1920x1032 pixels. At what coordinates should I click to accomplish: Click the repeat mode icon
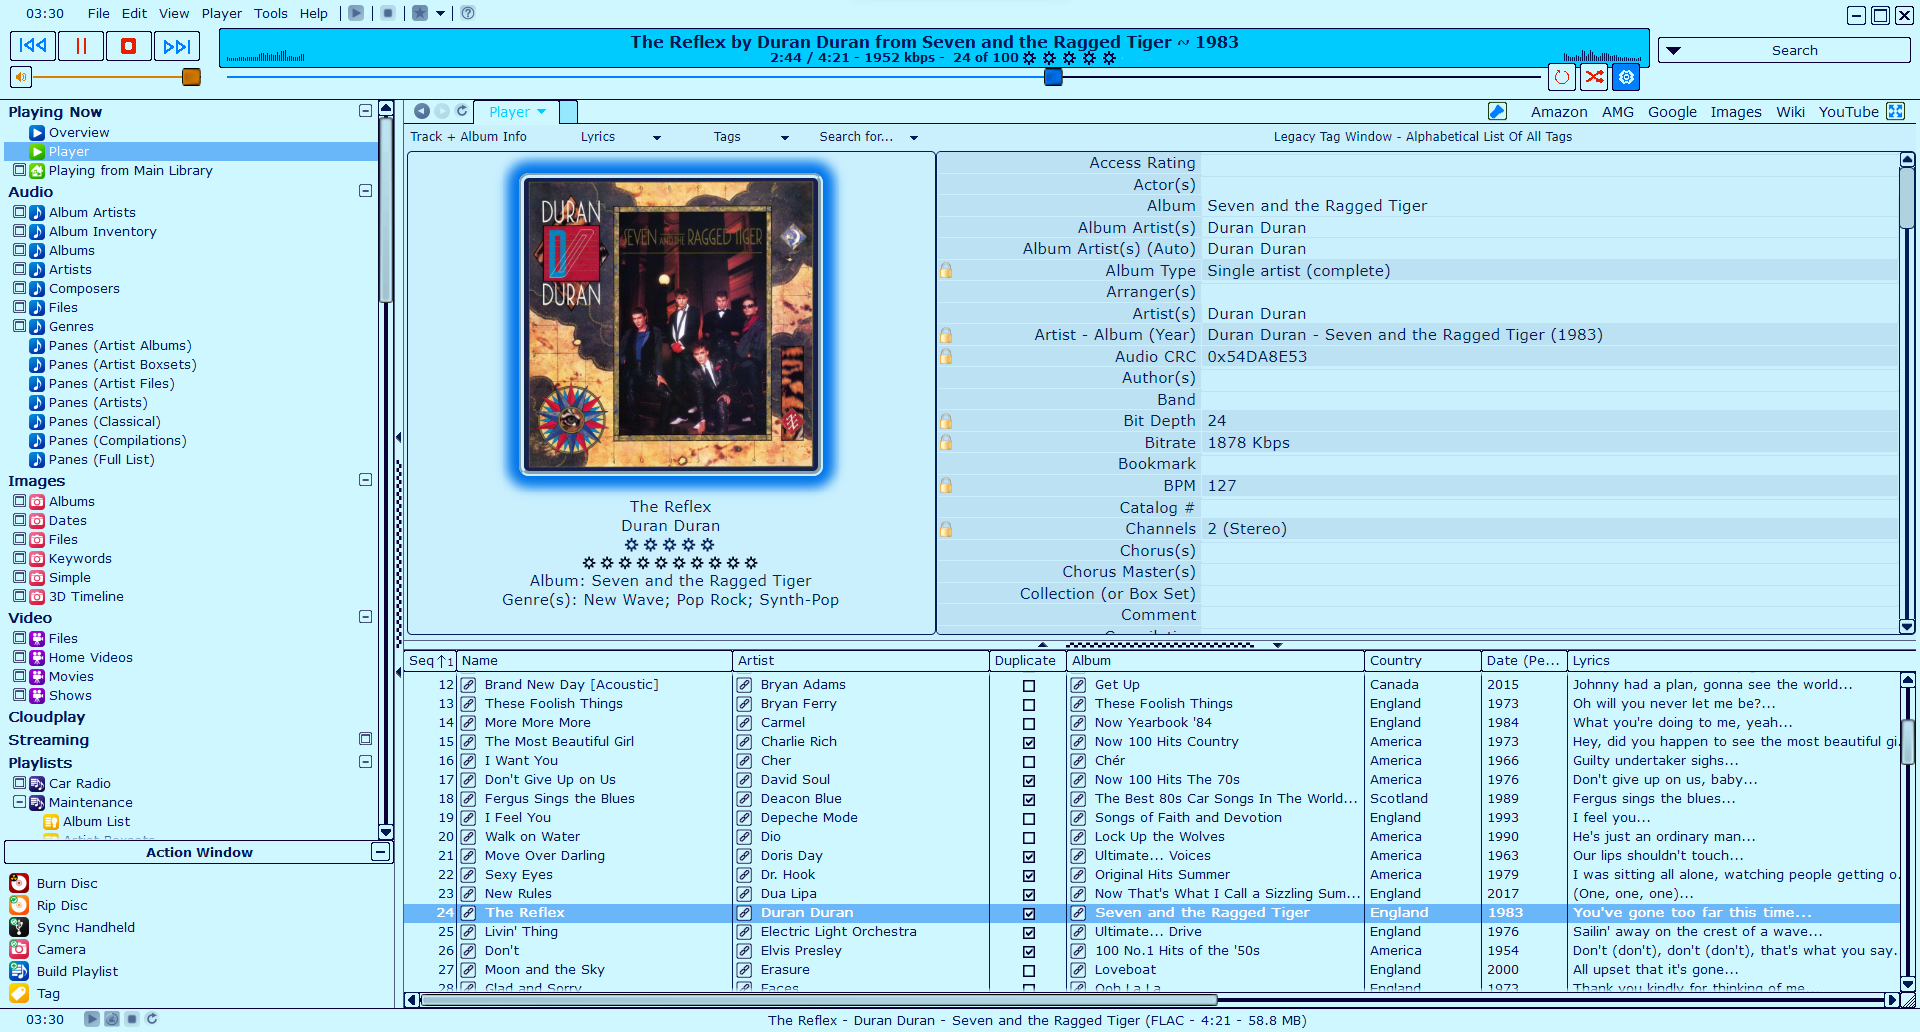coord(1562,77)
